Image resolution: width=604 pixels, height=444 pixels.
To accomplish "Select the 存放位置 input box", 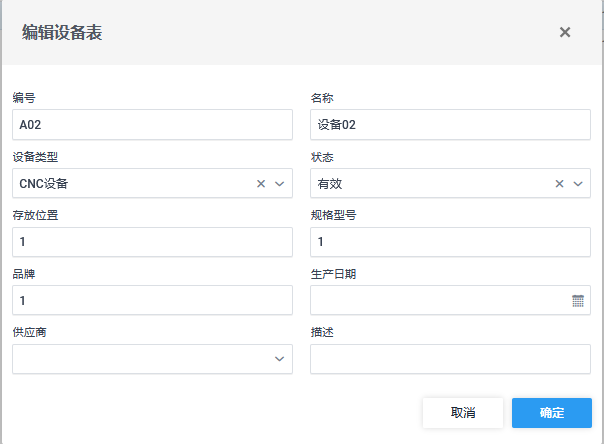I will pos(152,242).
